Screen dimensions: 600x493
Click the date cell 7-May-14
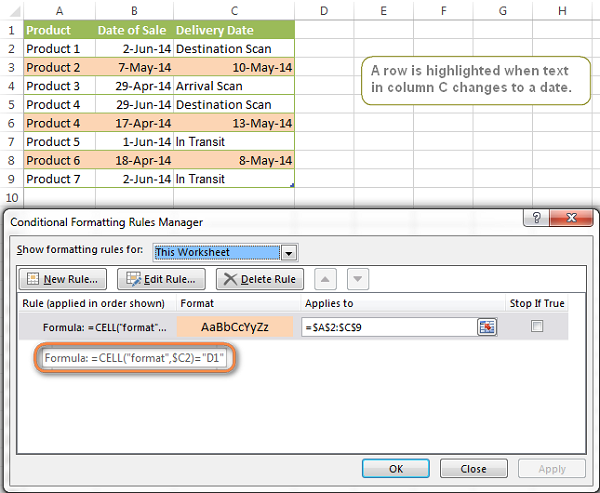[x=134, y=67]
